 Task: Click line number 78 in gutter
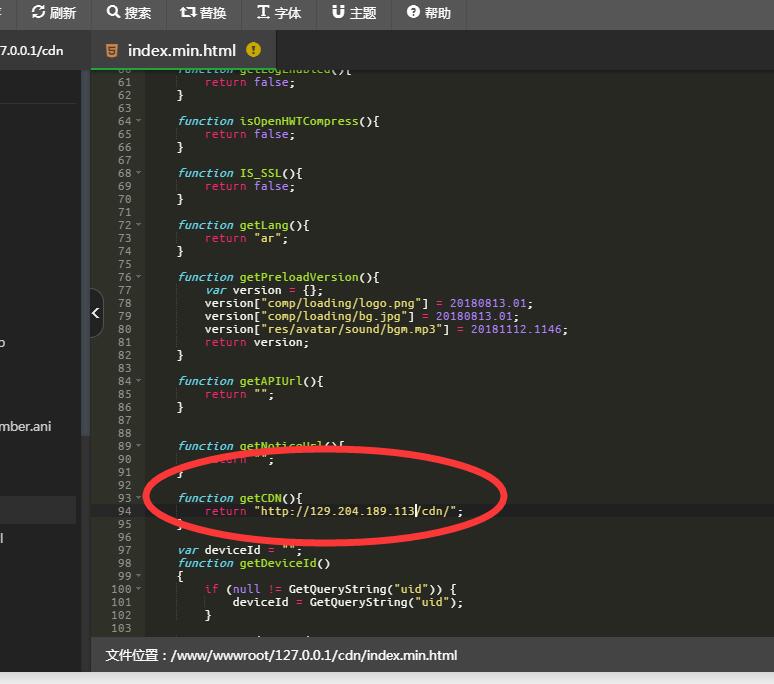(125, 303)
